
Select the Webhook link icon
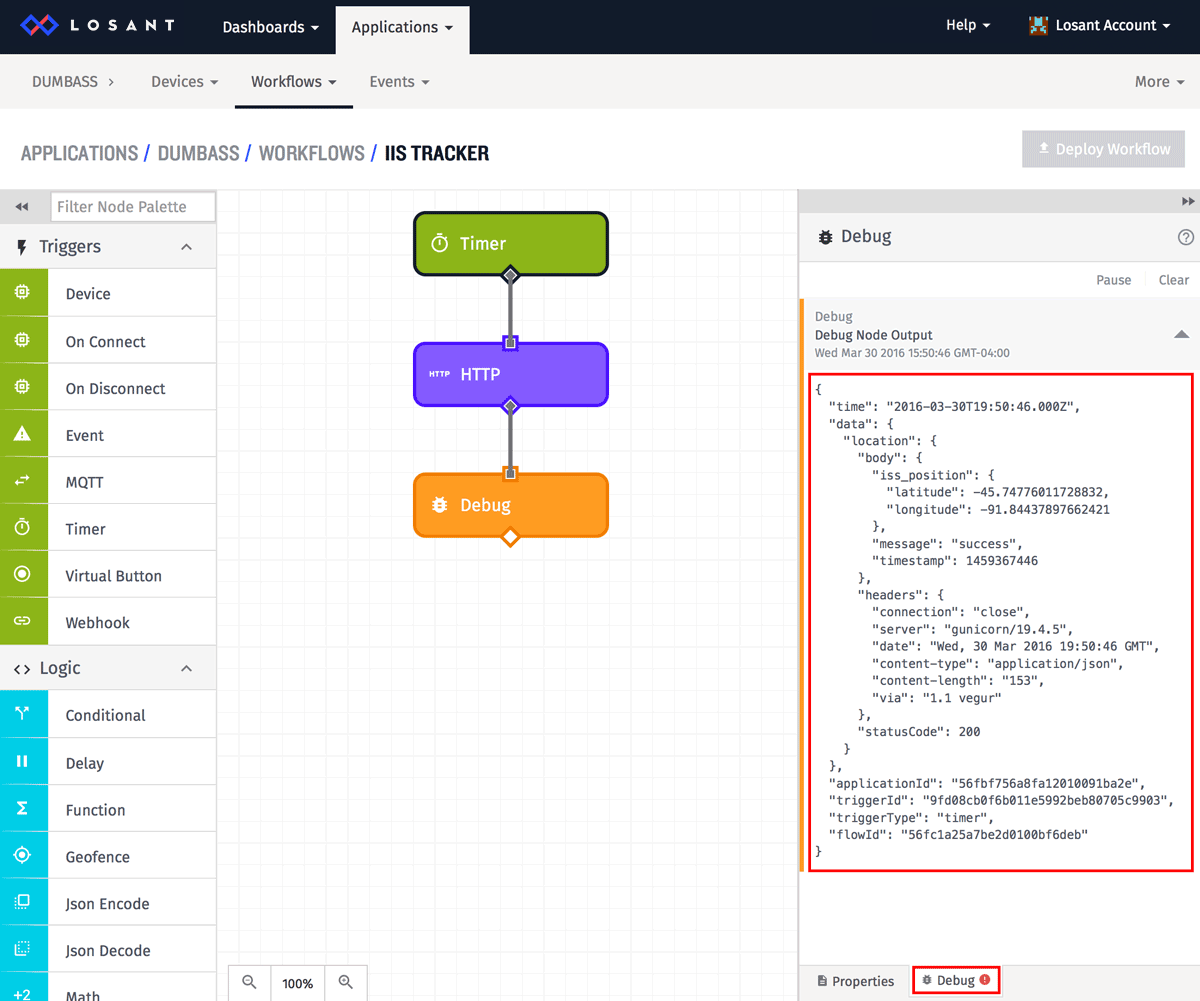click(23, 622)
